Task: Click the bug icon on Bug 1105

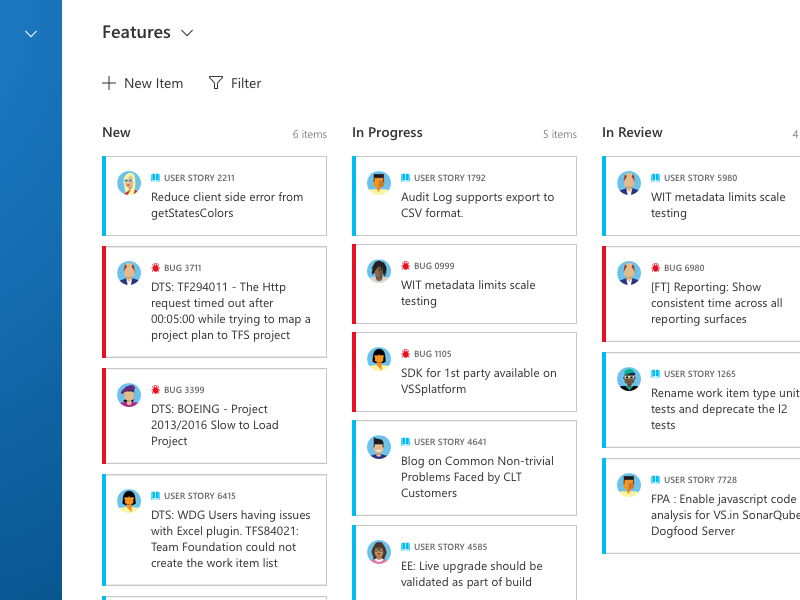Action: [x=406, y=354]
